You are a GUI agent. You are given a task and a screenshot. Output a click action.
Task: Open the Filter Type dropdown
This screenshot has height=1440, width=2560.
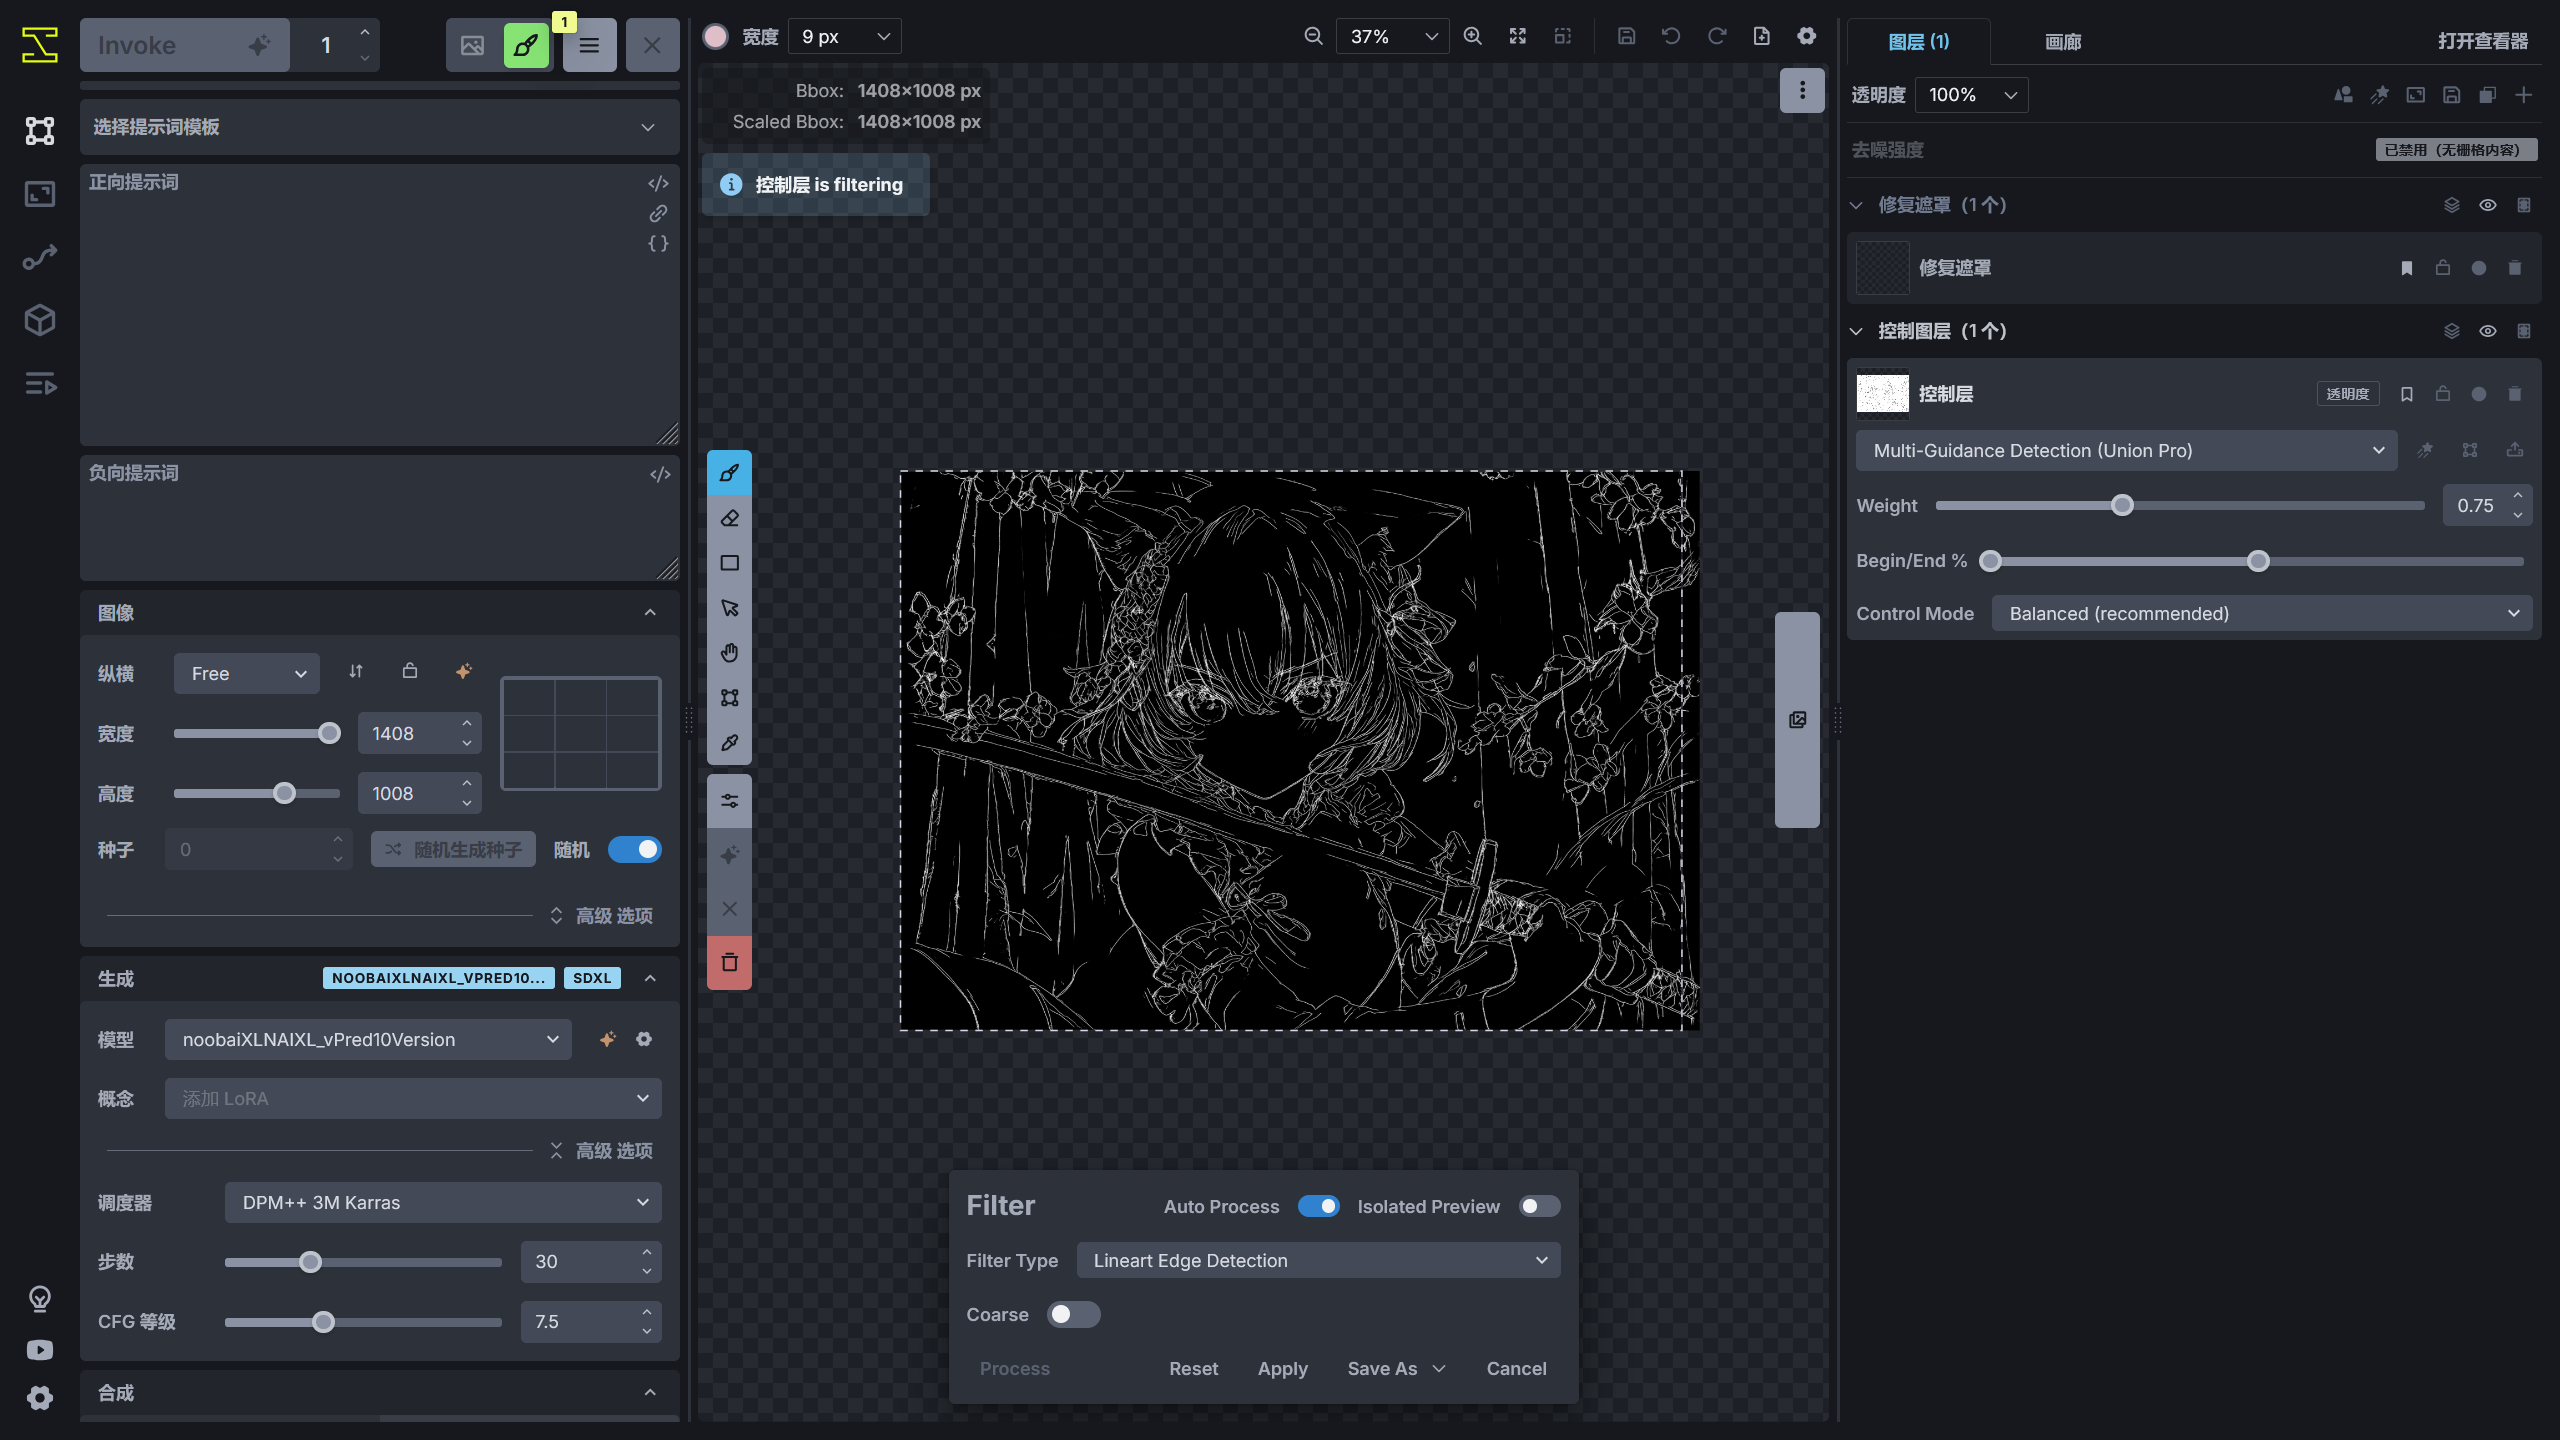1318,1260
